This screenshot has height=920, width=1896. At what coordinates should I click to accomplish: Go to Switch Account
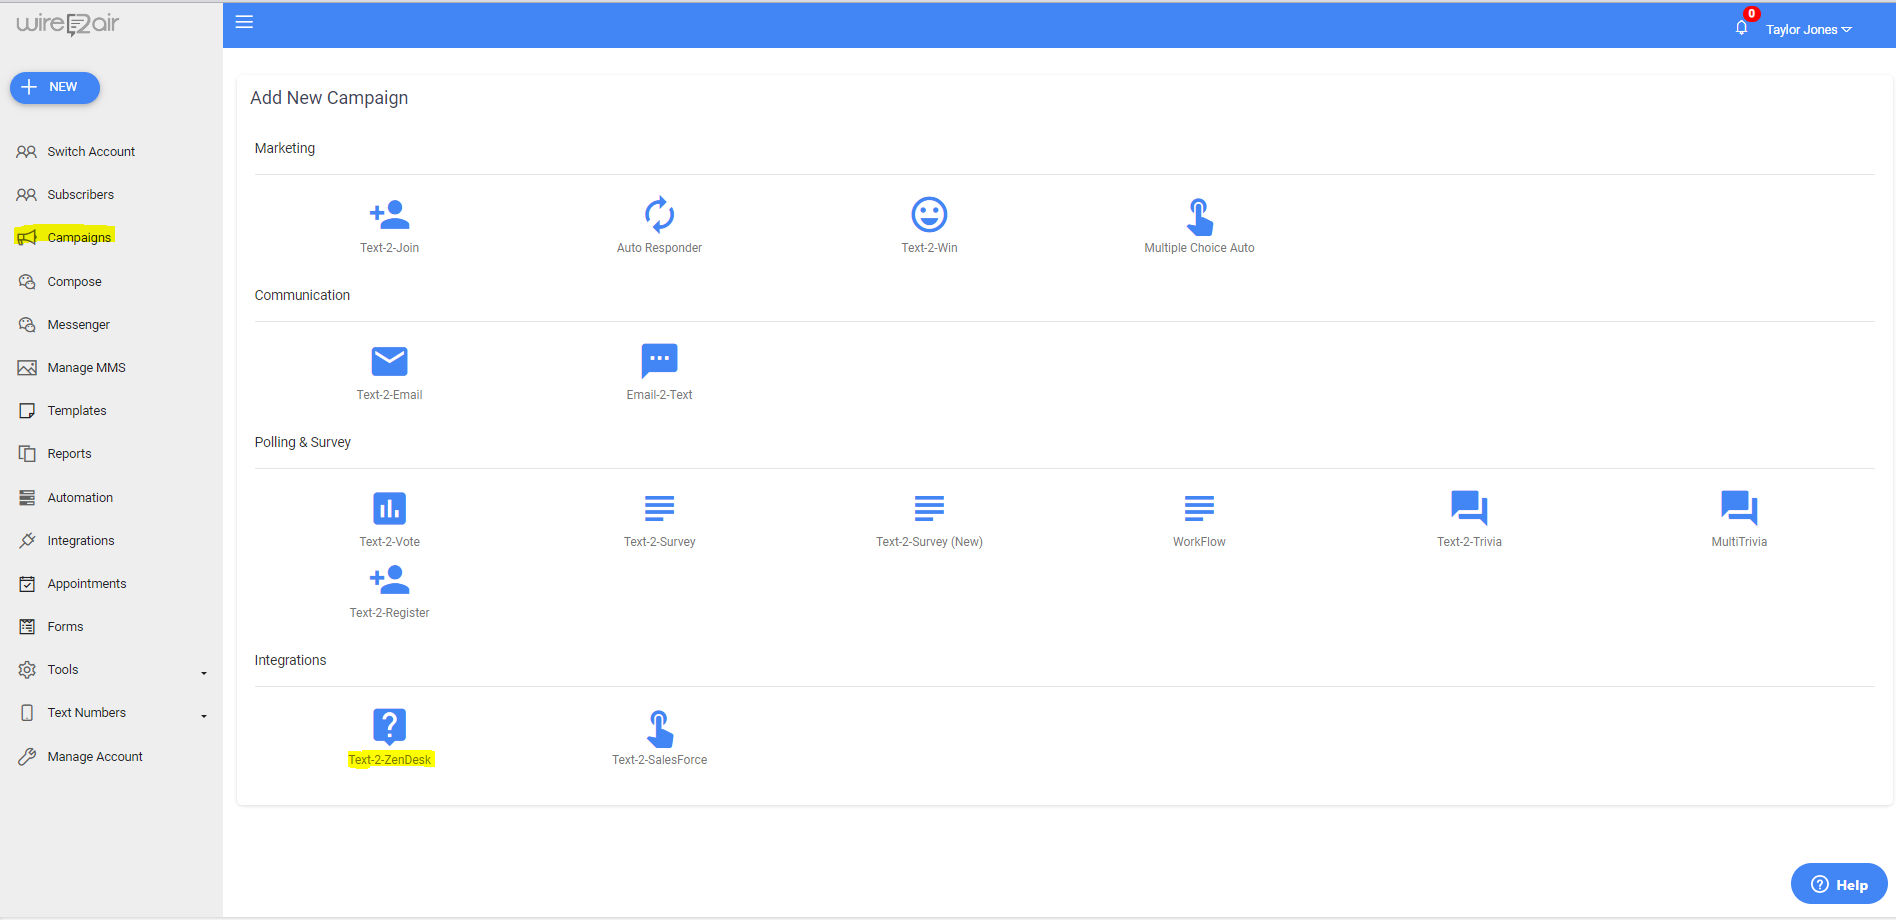(91, 152)
